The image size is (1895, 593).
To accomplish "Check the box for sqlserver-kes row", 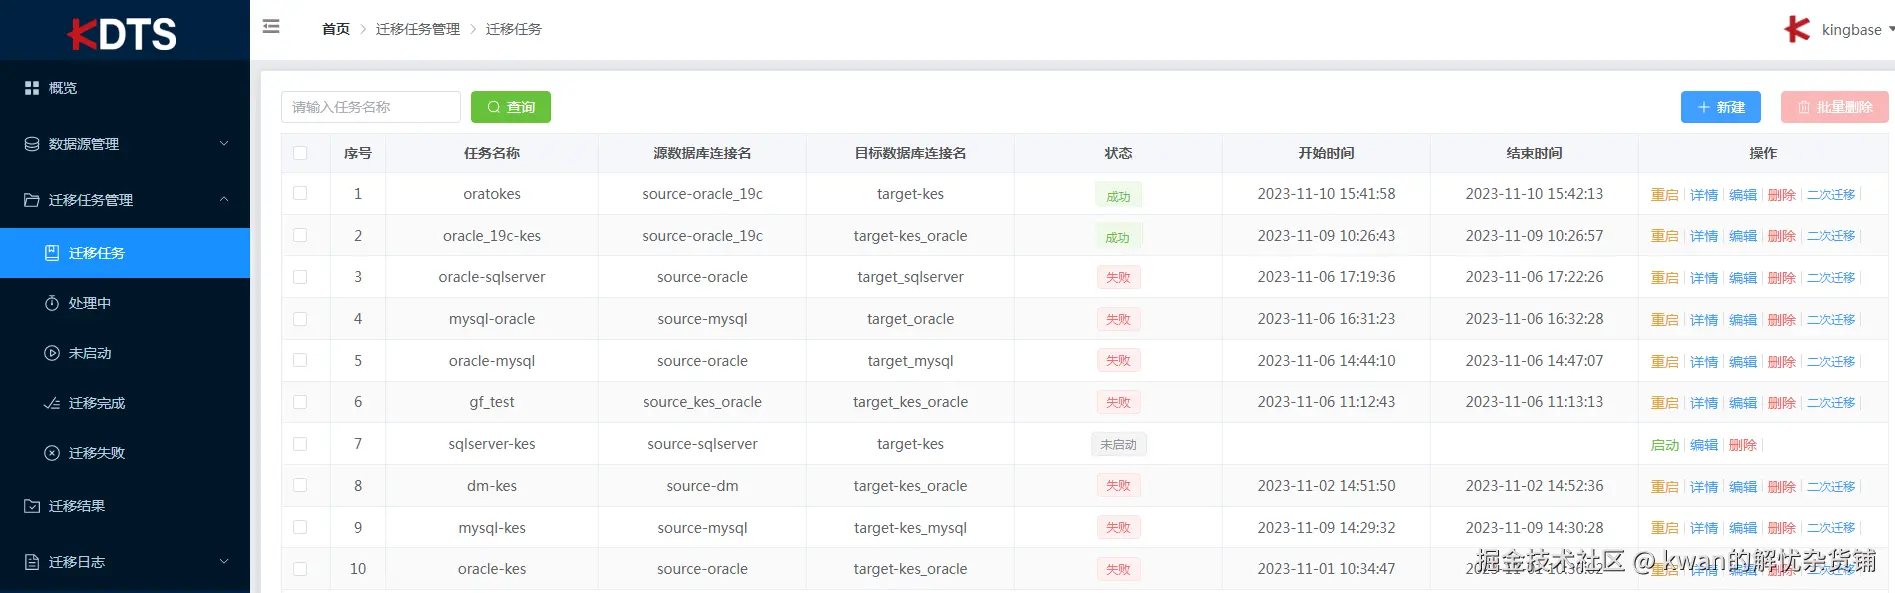I will click(x=300, y=444).
